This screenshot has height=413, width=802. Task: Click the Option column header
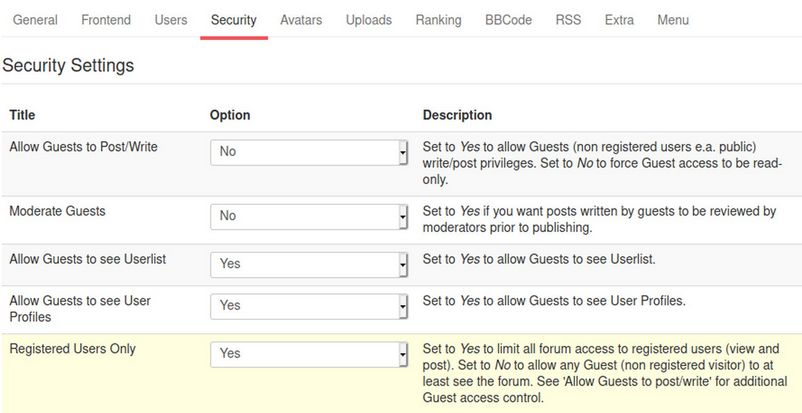[230, 115]
